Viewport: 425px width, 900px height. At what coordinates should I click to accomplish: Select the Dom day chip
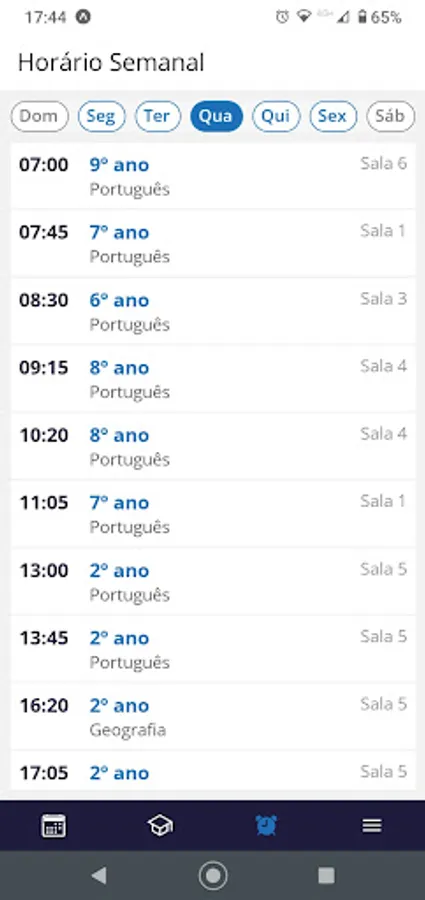pyautogui.click(x=39, y=117)
